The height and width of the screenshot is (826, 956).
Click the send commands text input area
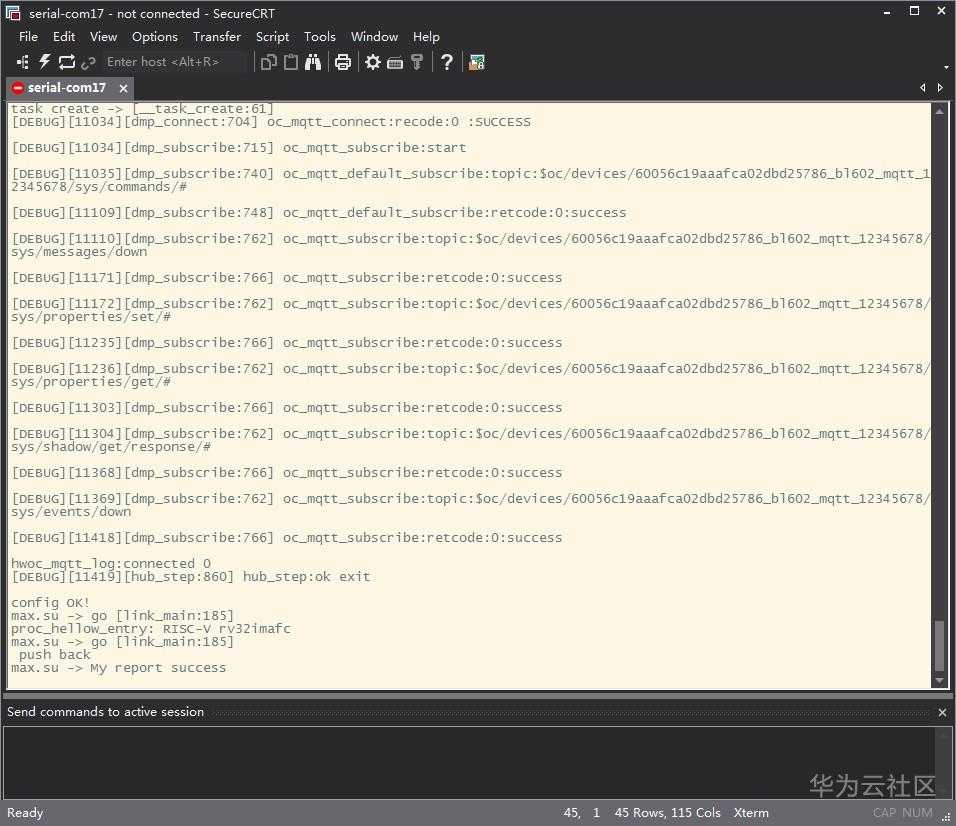(x=469, y=762)
